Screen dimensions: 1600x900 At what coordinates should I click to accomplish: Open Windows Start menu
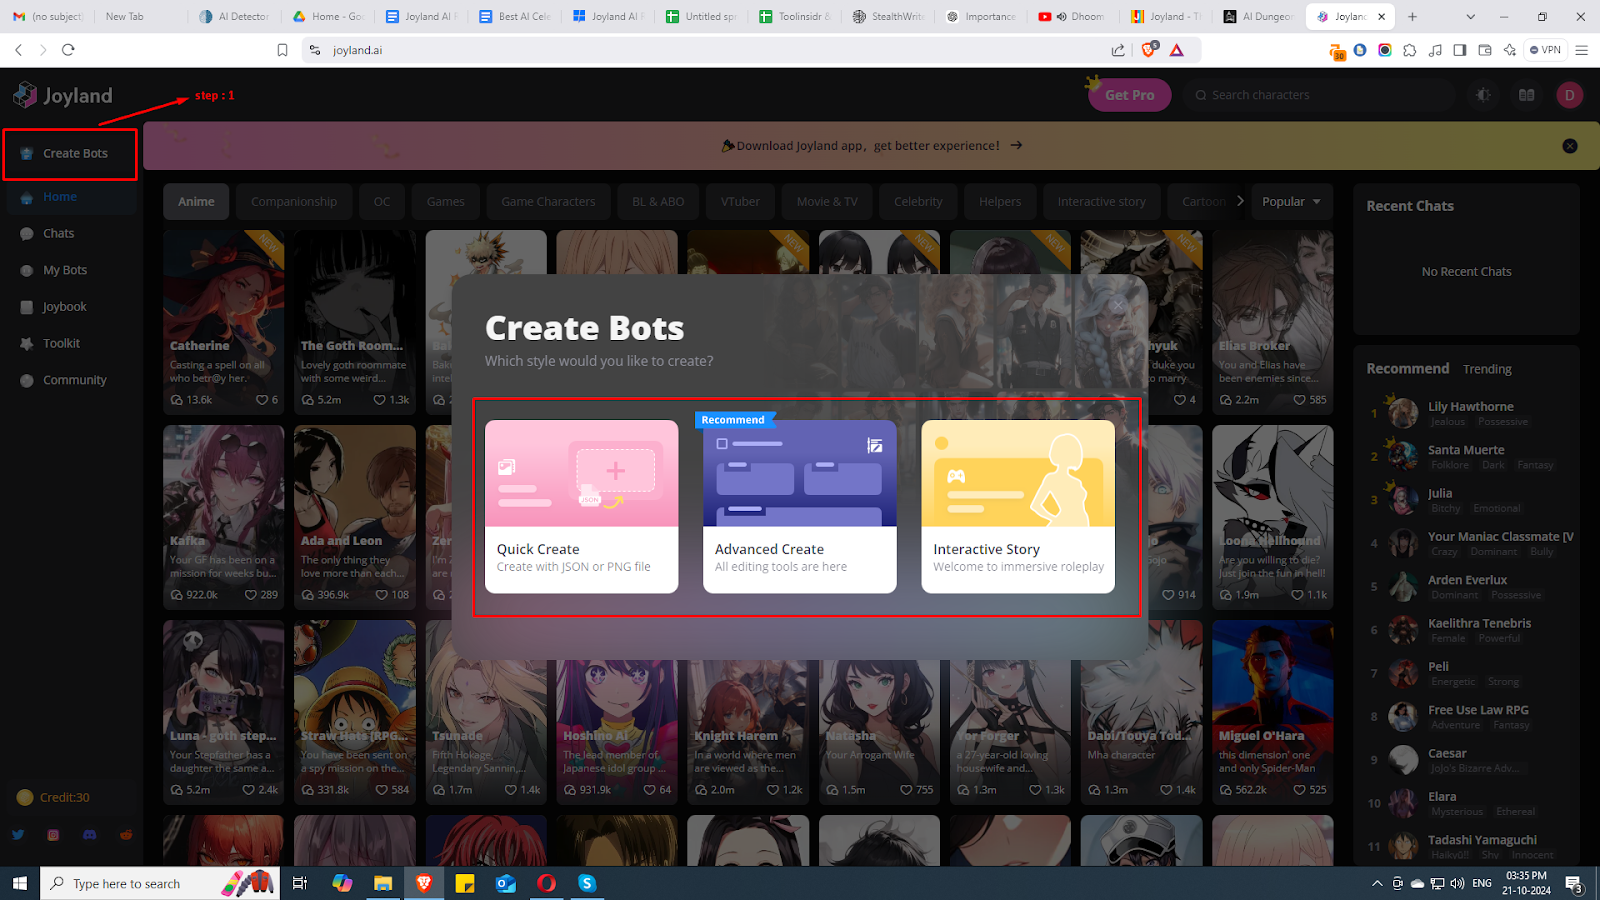[x=19, y=883]
